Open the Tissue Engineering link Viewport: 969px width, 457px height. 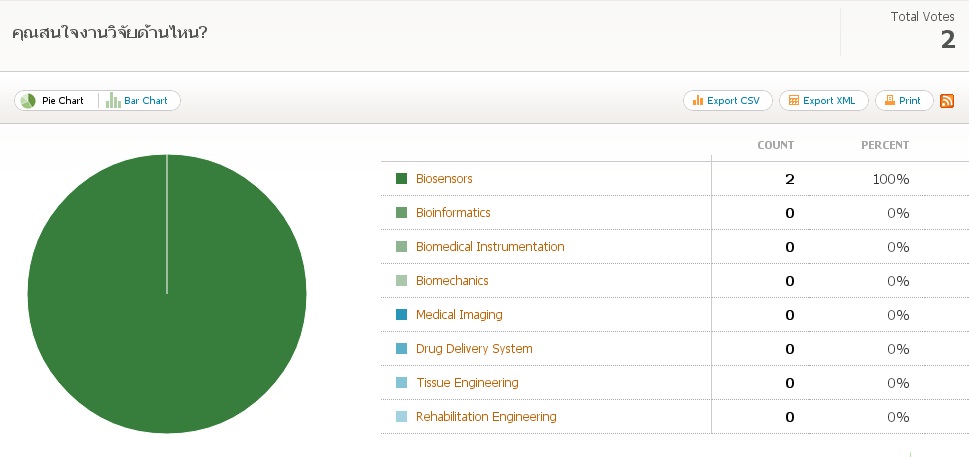coord(467,383)
